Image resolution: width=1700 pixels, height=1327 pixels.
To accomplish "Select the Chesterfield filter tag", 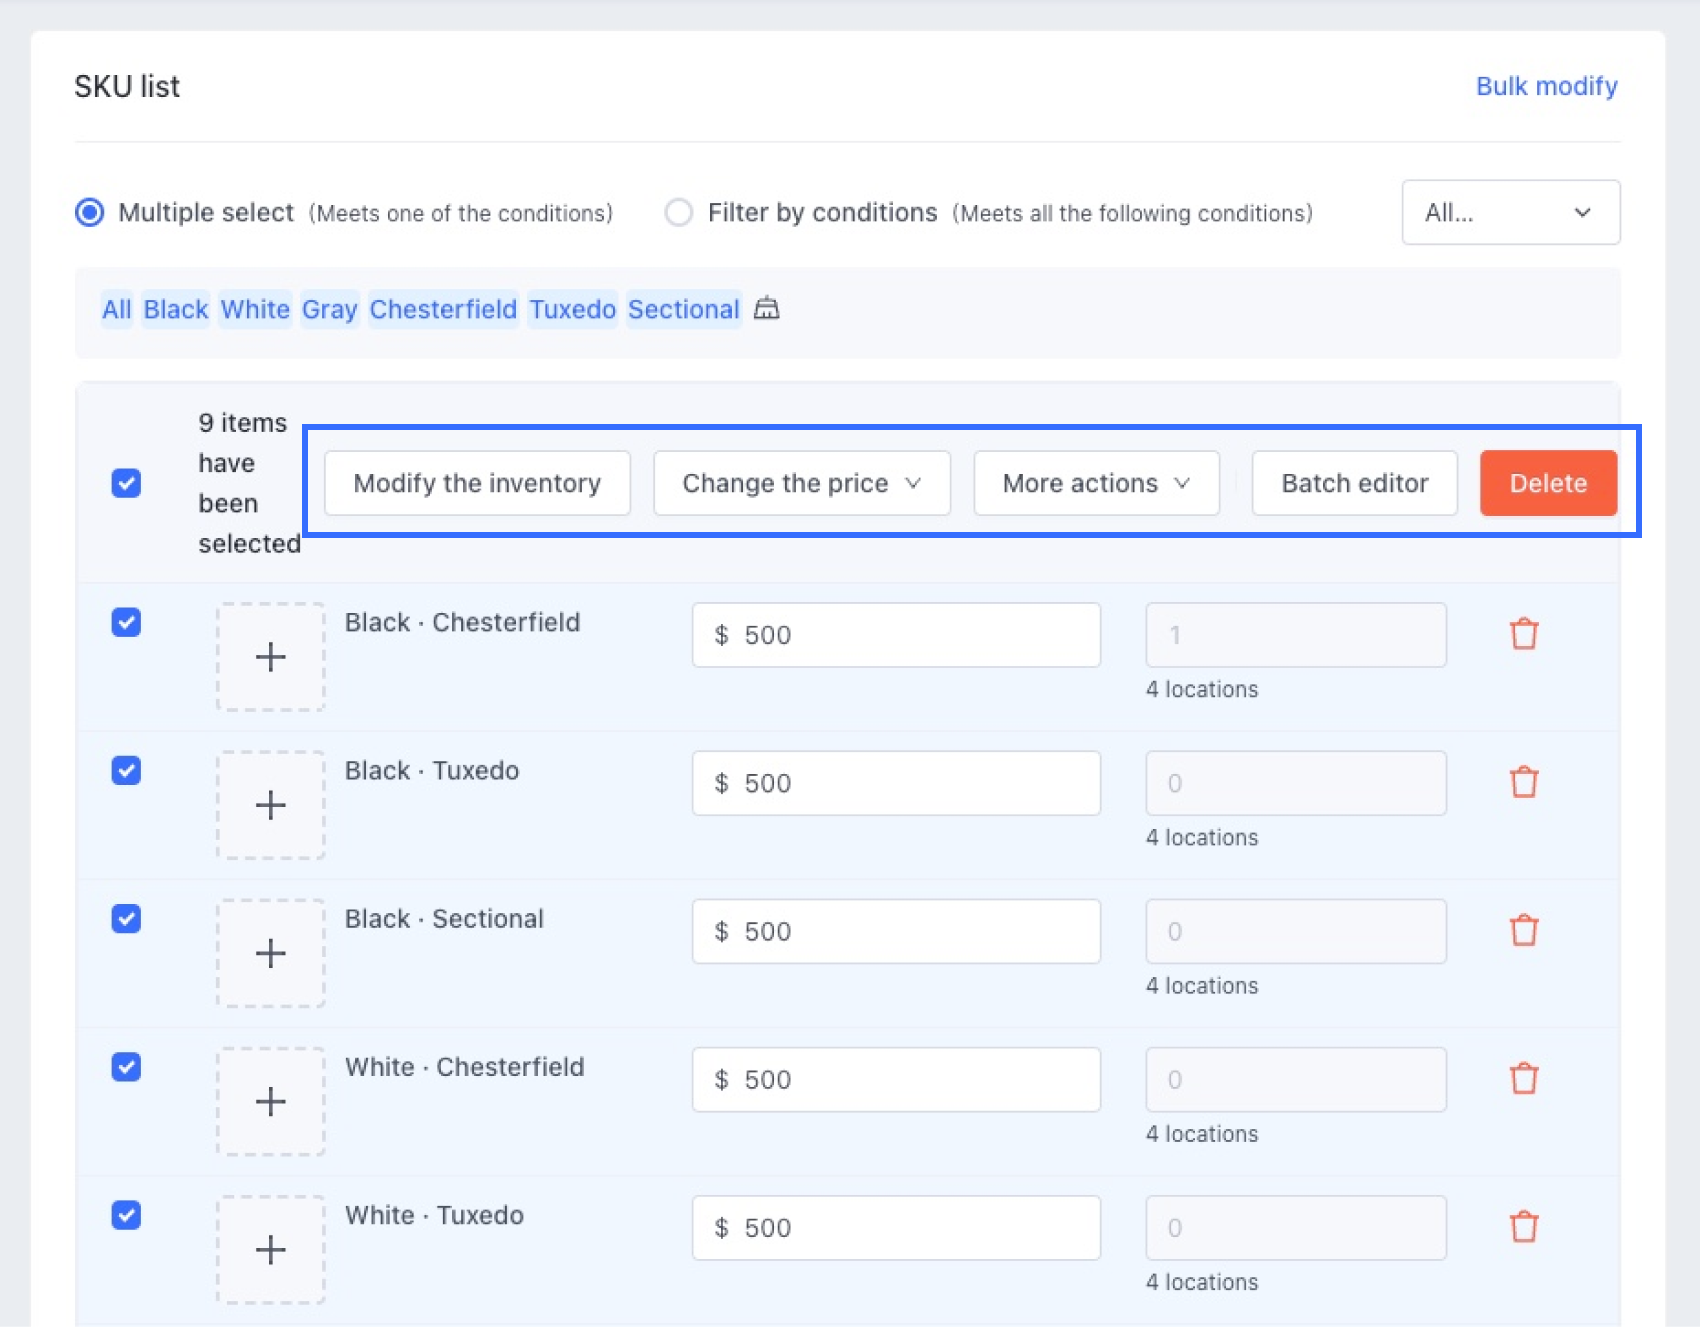I will click(x=443, y=309).
